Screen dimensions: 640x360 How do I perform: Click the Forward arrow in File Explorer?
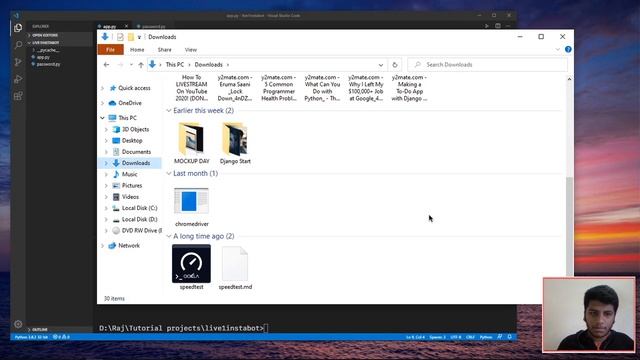(120, 64)
